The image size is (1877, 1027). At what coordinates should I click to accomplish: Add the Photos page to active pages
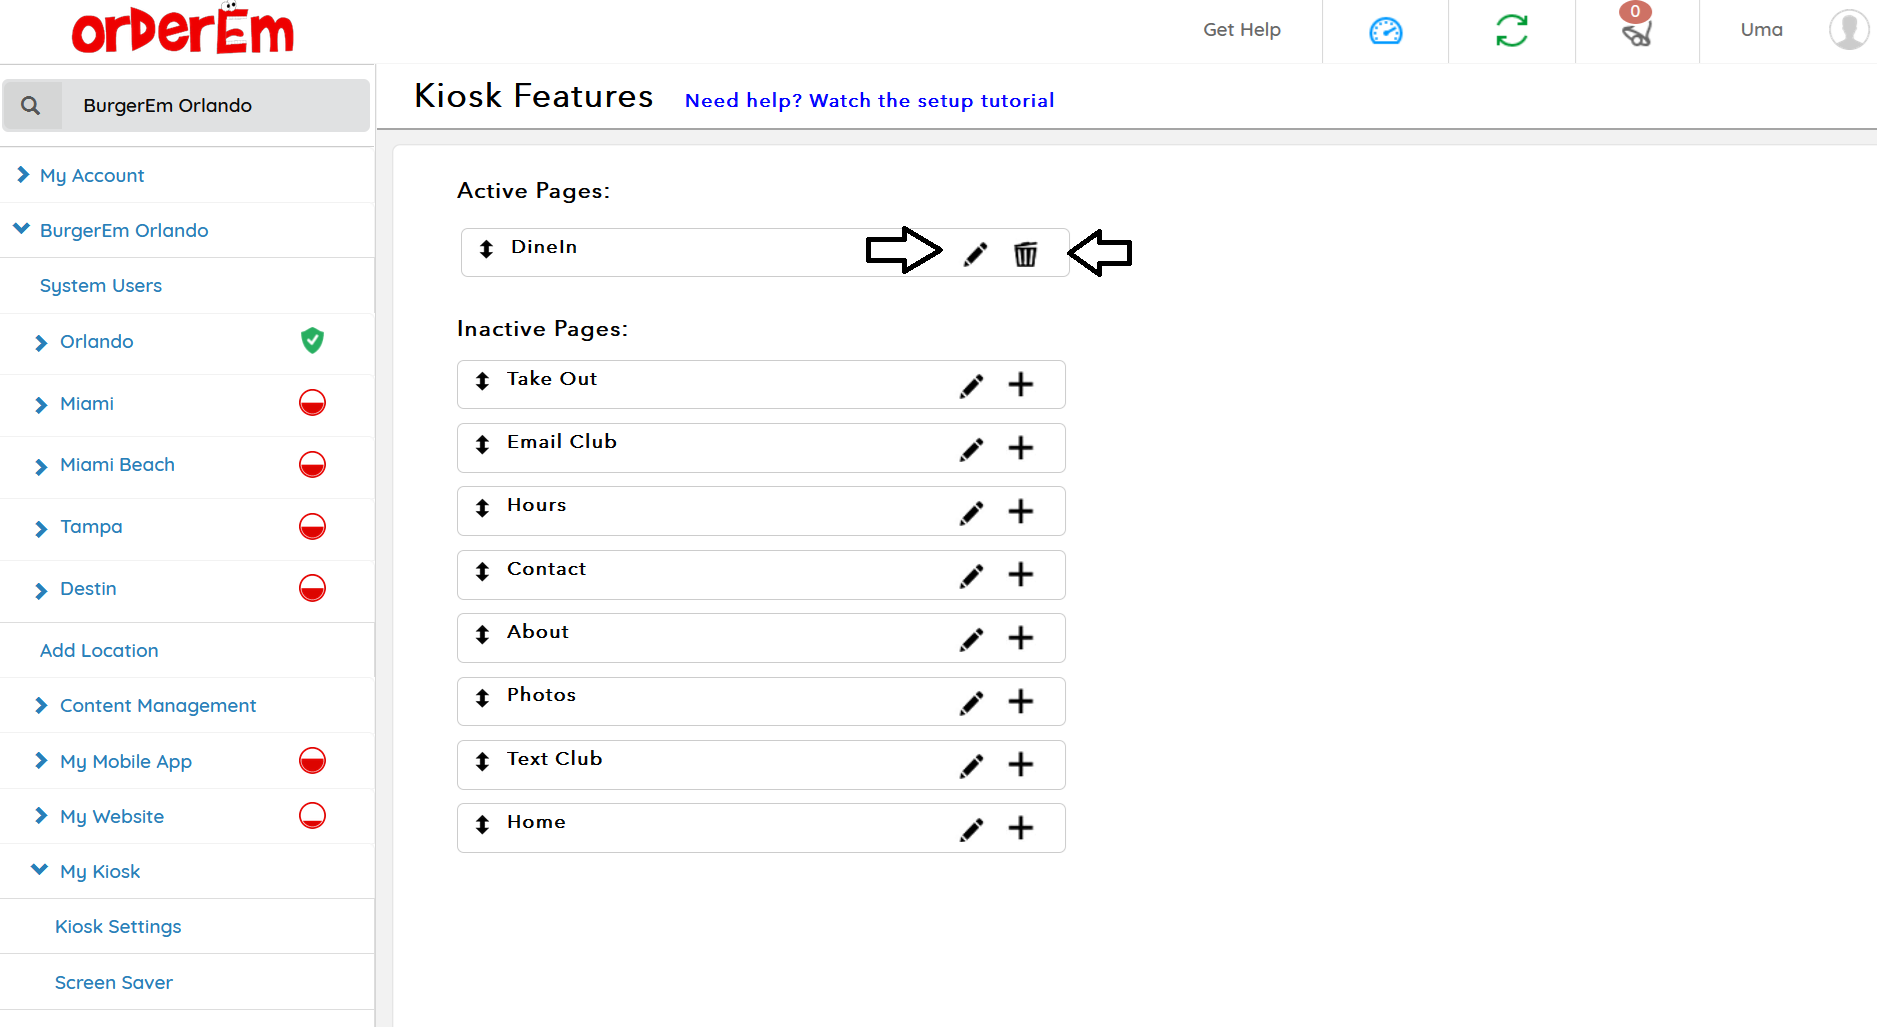coord(1020,702)
